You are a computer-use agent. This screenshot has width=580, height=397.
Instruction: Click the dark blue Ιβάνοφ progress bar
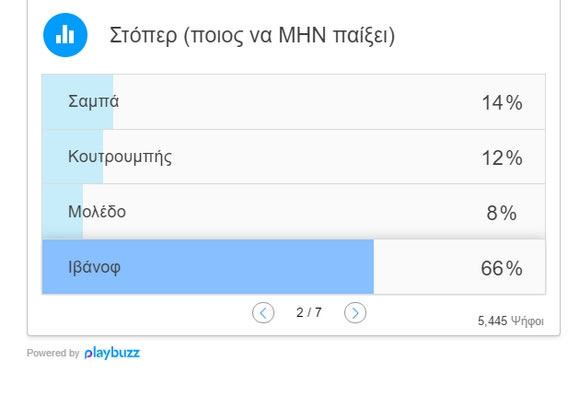(208, 267)
